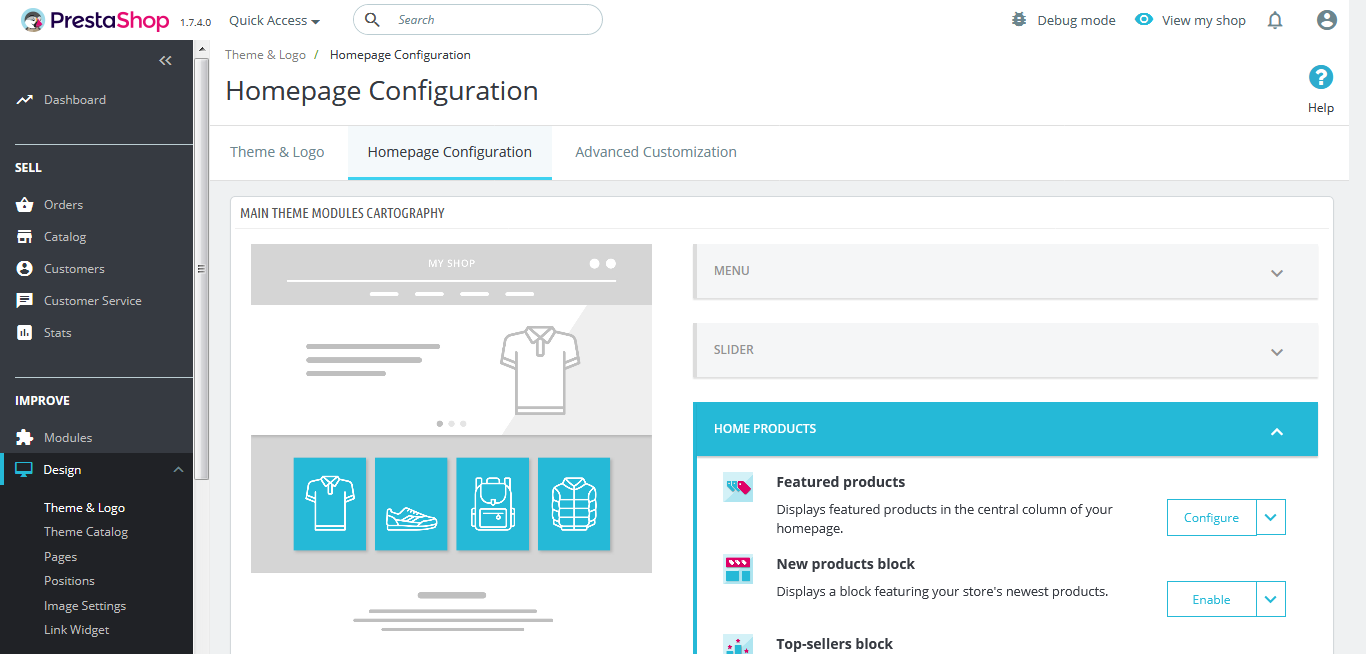Open Theme Catalog in the sidebar

point(86,532)
